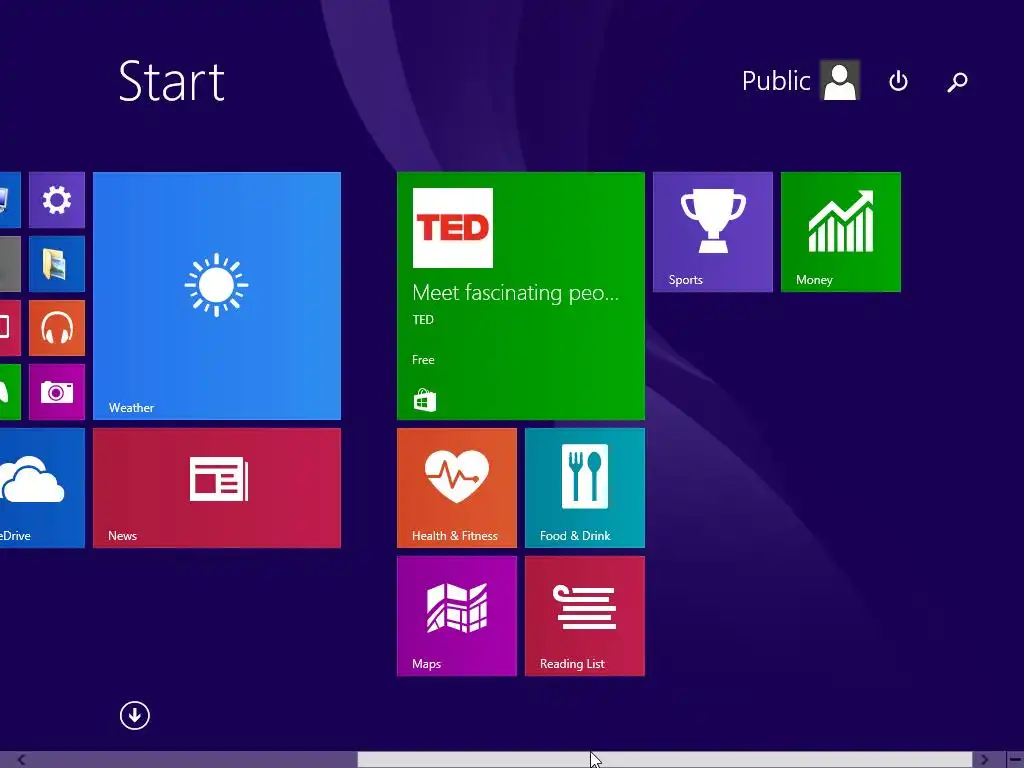Click the TED logo image
The width and height of the screenshot is (1024, 768).
453,228
